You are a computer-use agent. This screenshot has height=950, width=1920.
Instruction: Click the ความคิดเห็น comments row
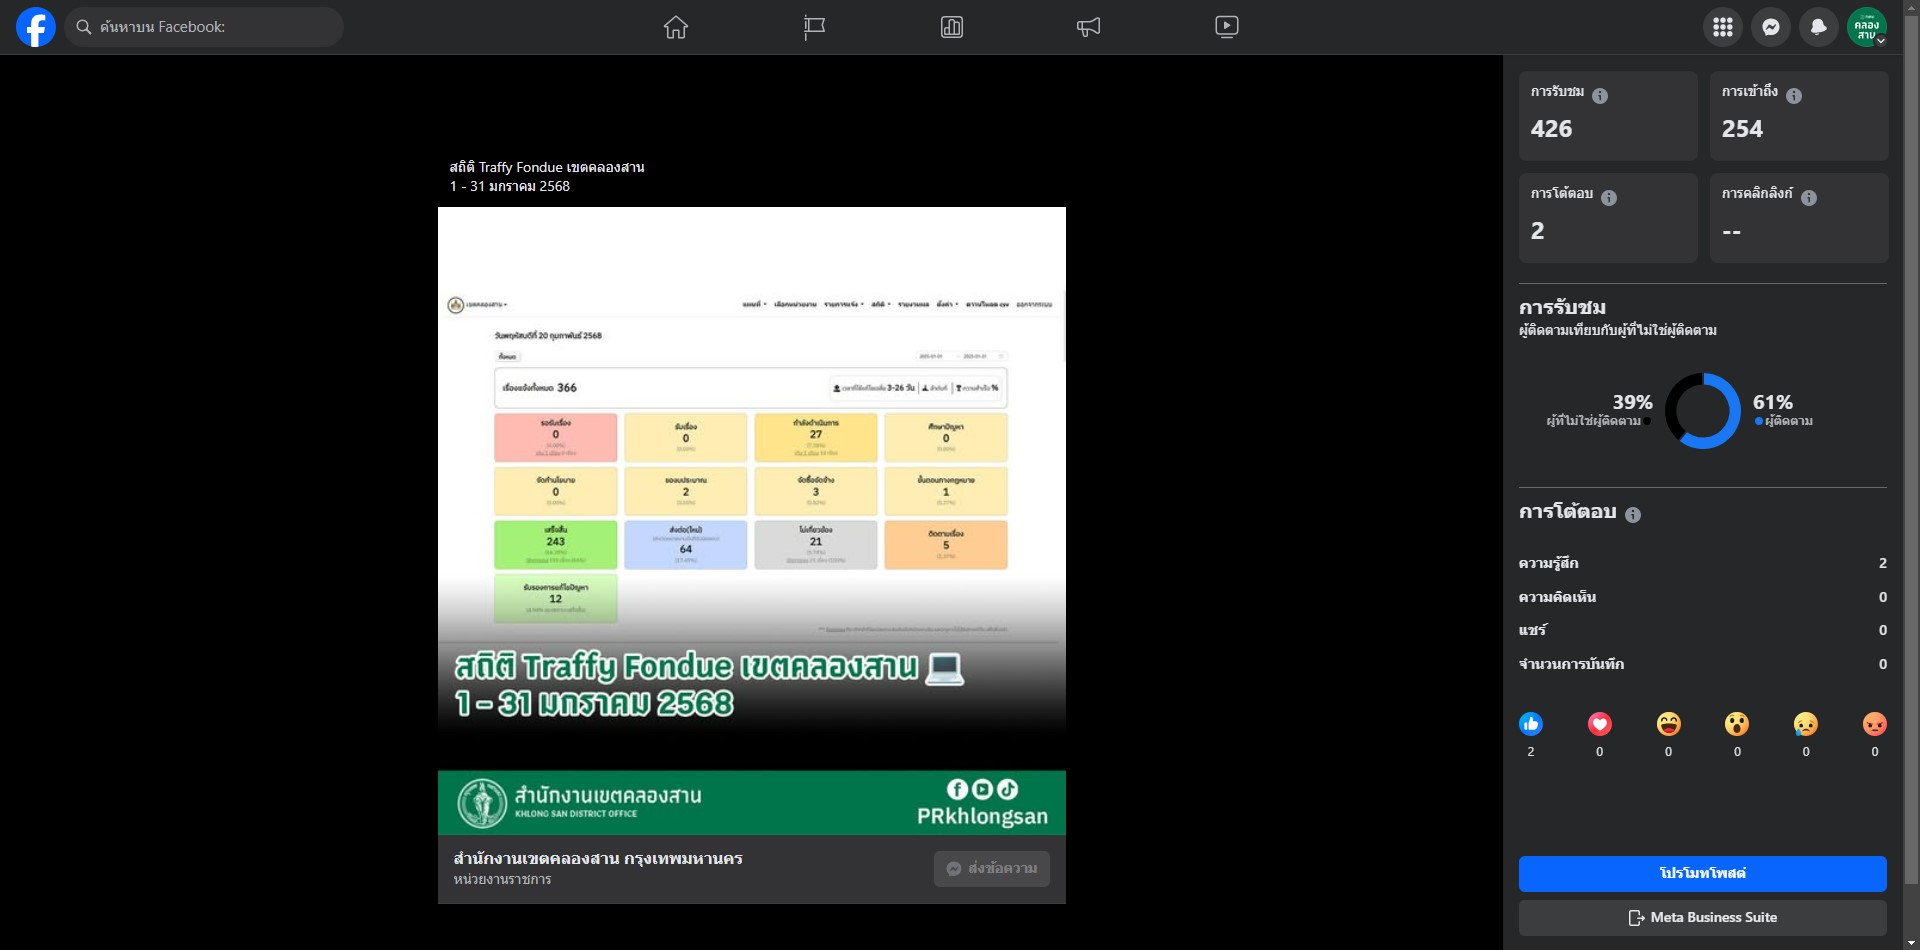[x=1703, y=597]
